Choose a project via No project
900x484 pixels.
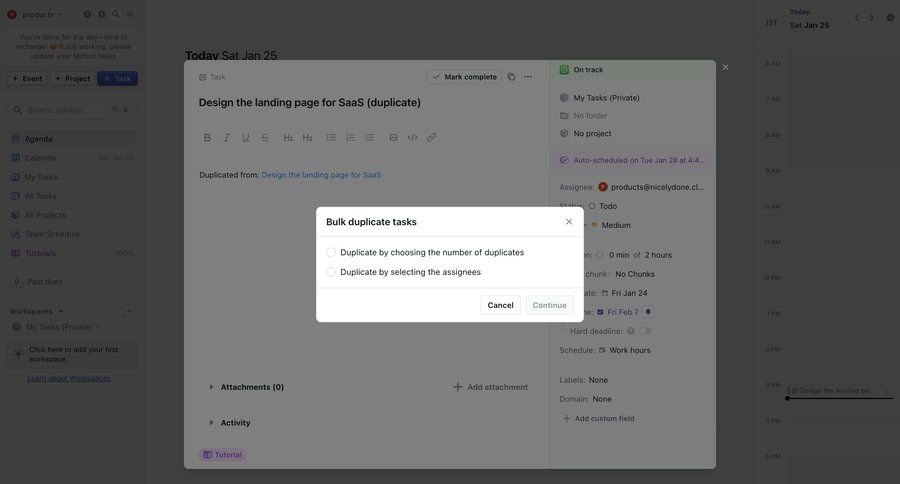(x=585, y=133)
